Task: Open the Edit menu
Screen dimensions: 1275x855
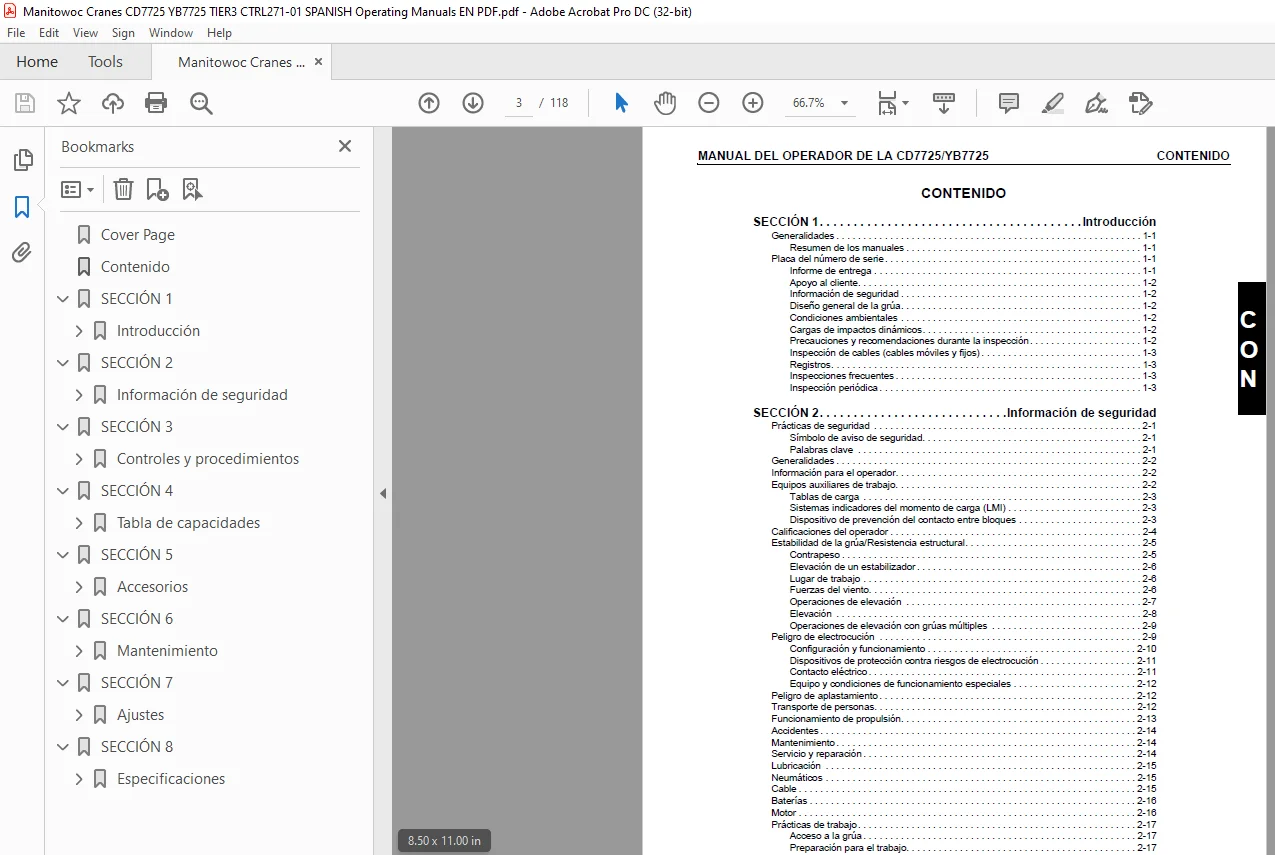Action: tap(49, 33)
